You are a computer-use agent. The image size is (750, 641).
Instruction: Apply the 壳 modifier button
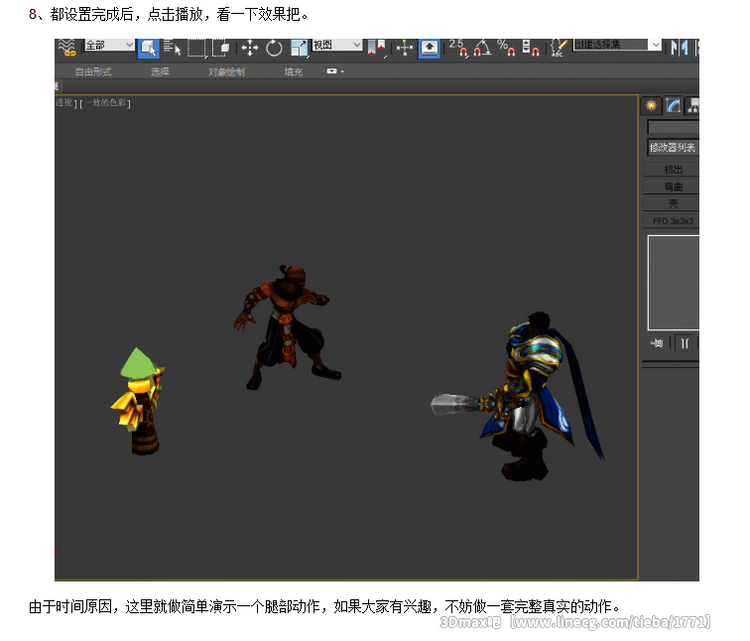[672, 204]
